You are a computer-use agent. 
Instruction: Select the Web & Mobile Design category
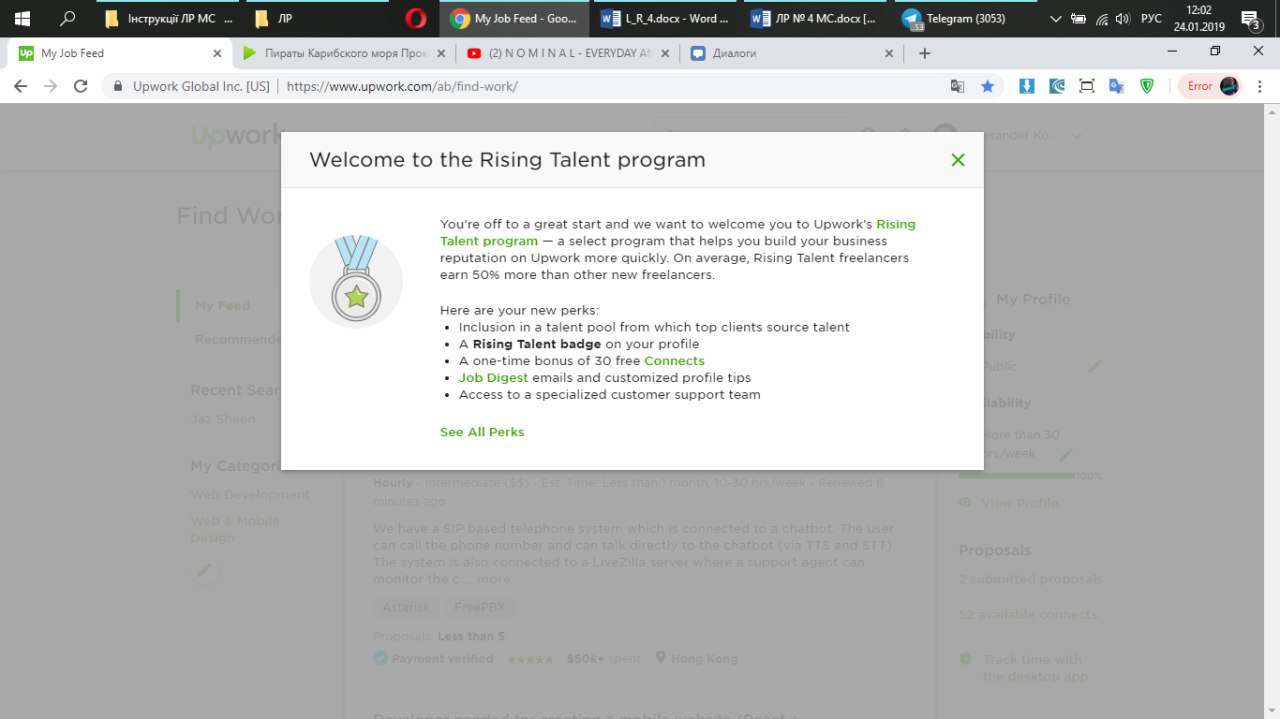click(x=236, y=529)
